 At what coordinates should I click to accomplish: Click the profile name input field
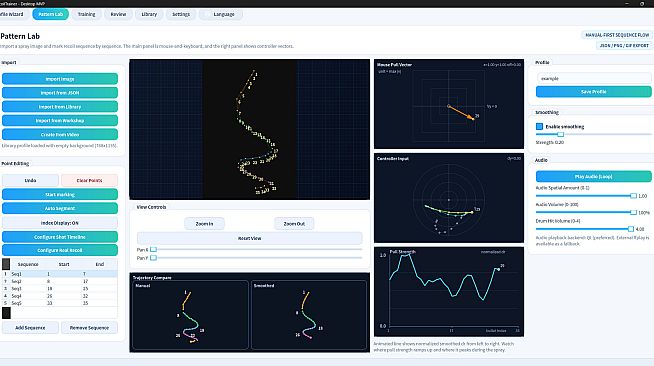pos(593,78)
